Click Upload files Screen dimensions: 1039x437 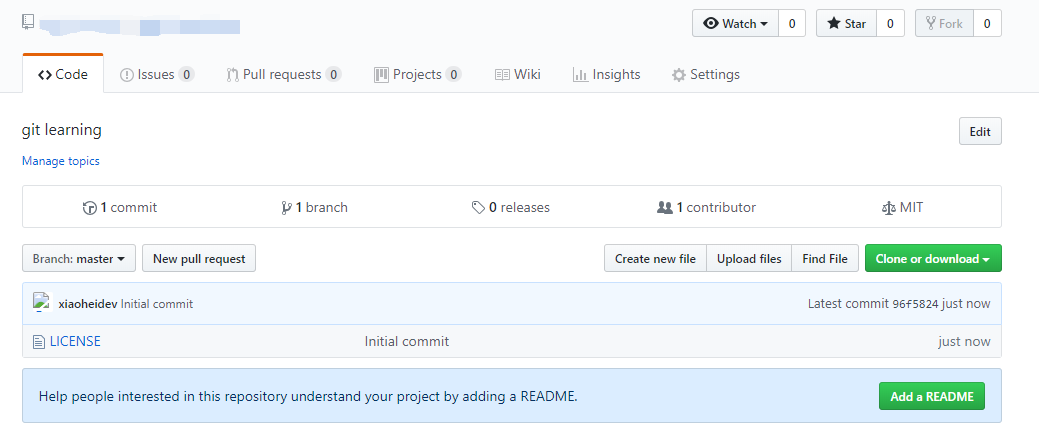tap(749, 259)
